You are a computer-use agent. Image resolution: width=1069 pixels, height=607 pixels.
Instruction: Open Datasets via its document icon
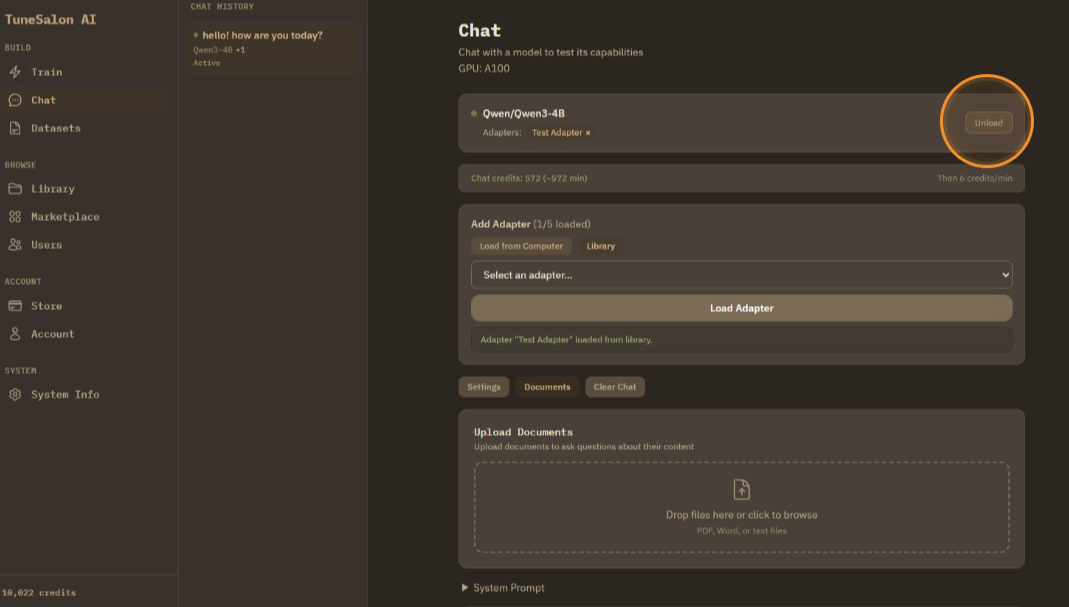(x=15, y=128)
